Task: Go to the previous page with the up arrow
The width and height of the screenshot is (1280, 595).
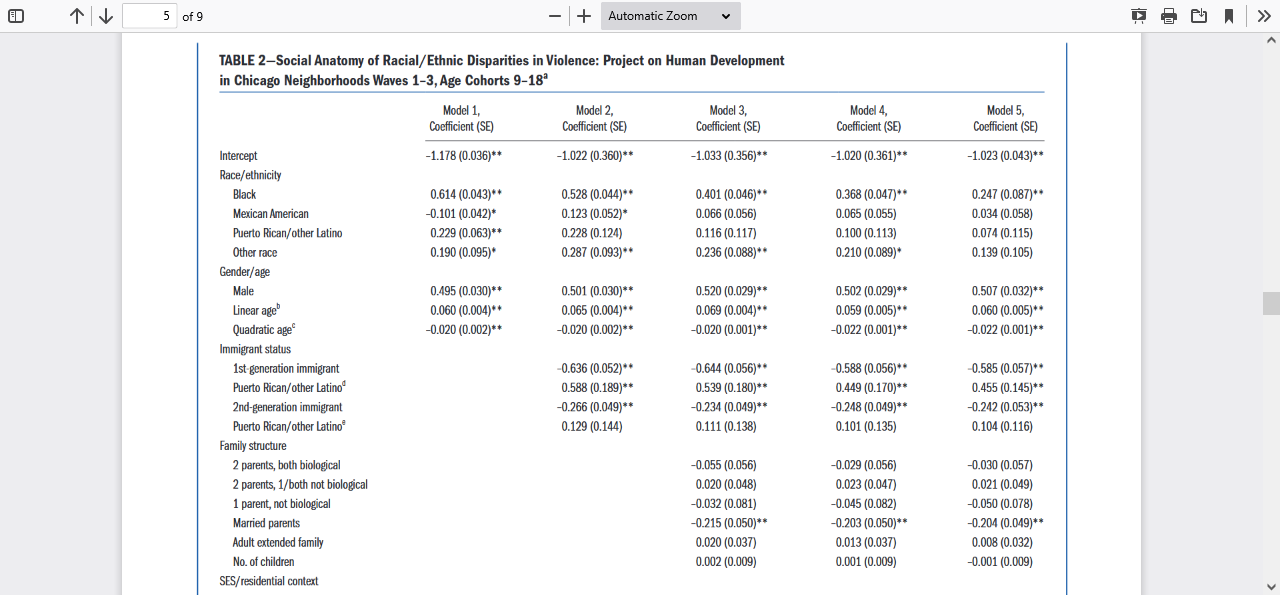Action: coord(76,16)
